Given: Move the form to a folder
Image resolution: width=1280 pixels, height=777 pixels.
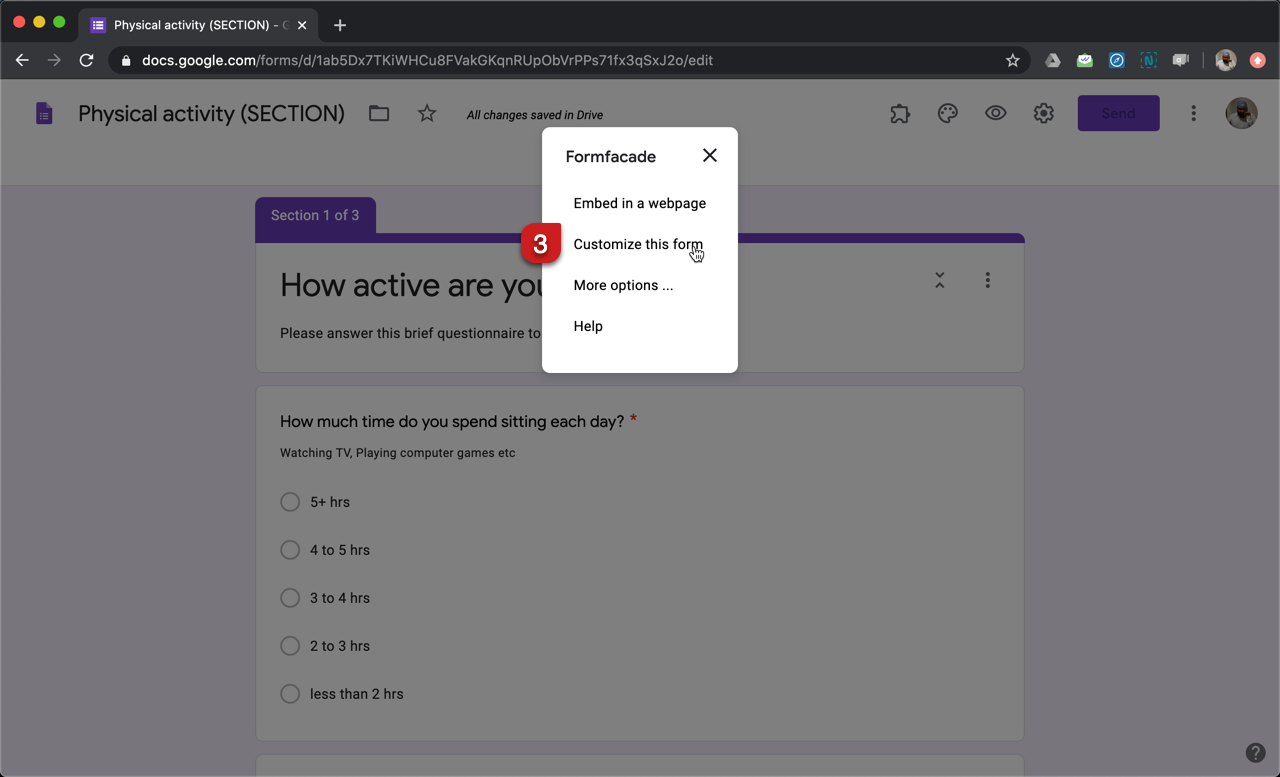Looking at the screenshot, I should 379,113.
